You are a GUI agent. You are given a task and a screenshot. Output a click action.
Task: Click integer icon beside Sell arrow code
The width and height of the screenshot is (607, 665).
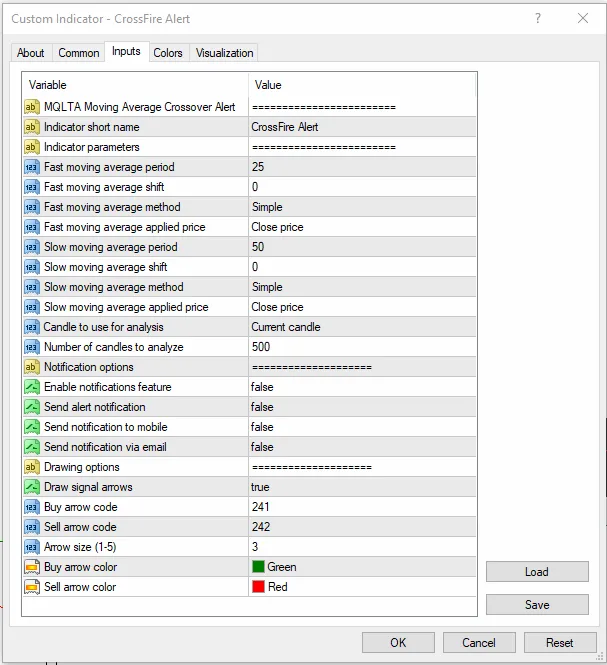coord(31,527)
